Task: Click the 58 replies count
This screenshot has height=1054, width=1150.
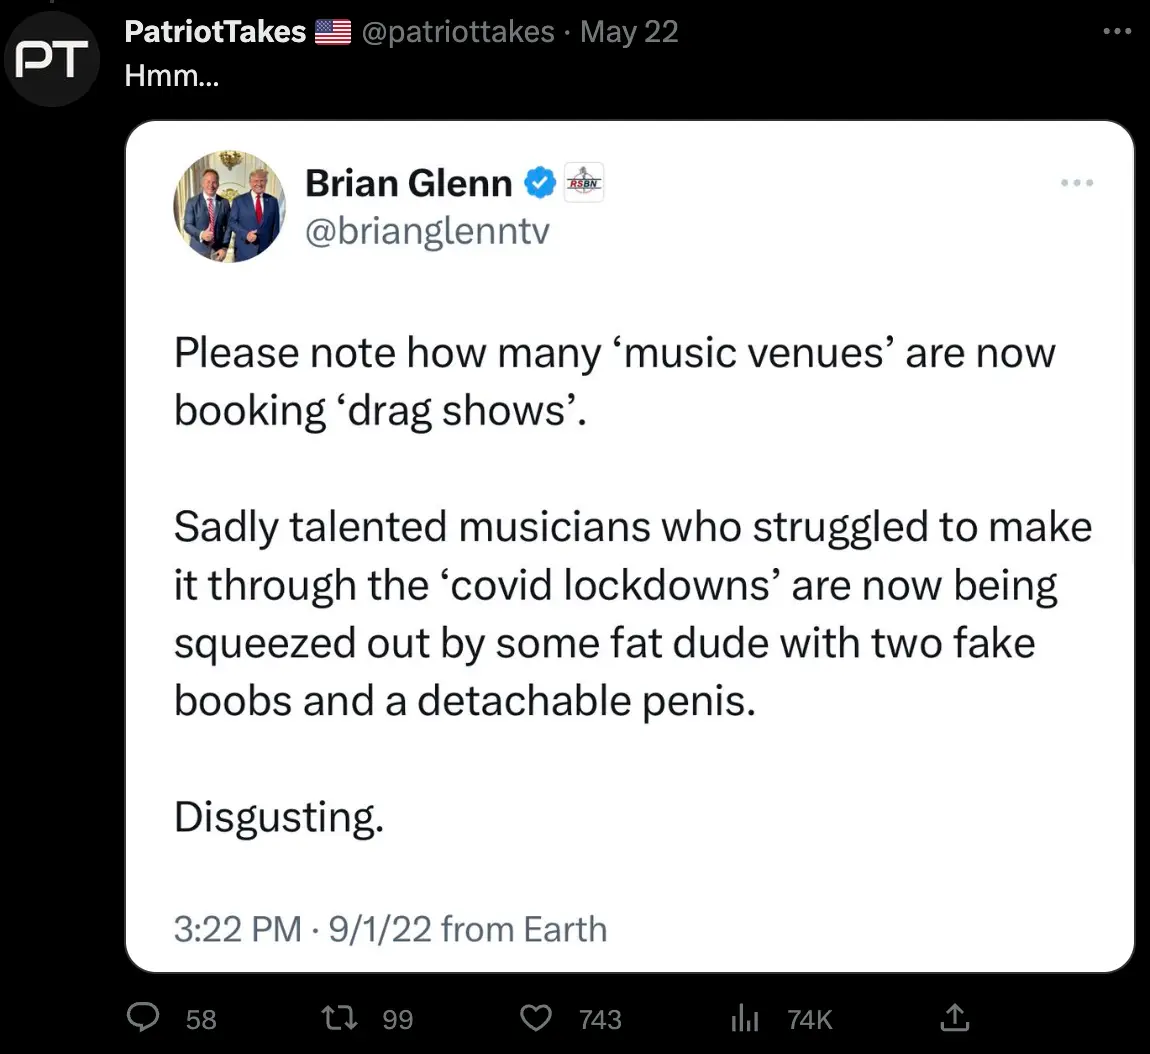Action: [199, 1018]
